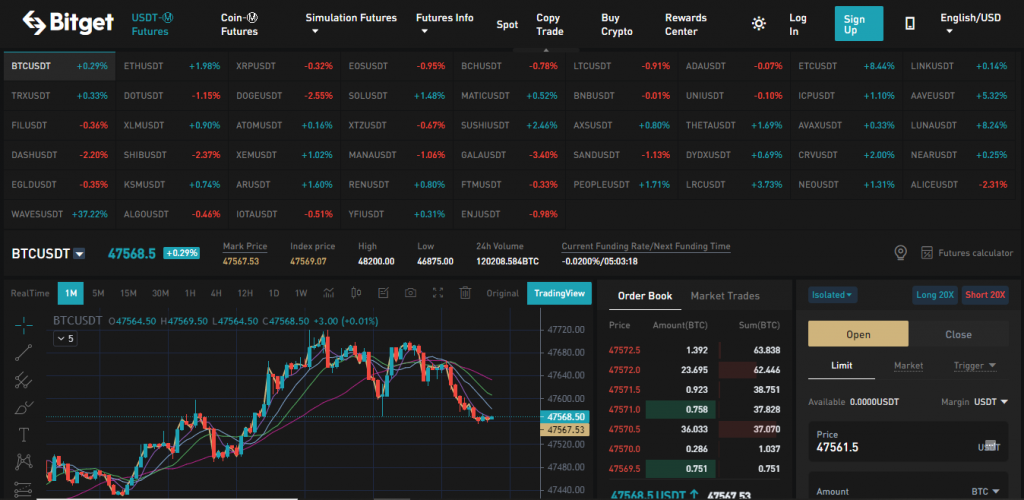The image size is (1024, 500).
Task: Switch chart to Original mode
Action: coord(502,293)
